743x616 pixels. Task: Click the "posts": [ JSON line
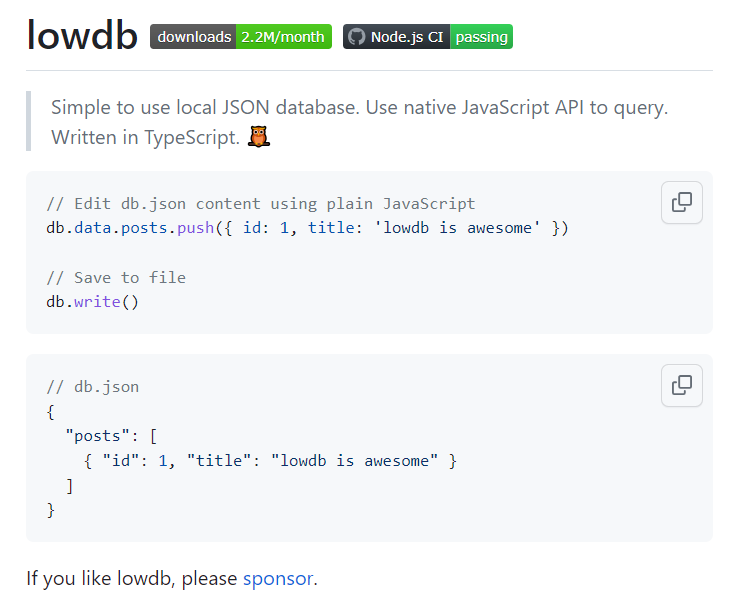(111, 436)
